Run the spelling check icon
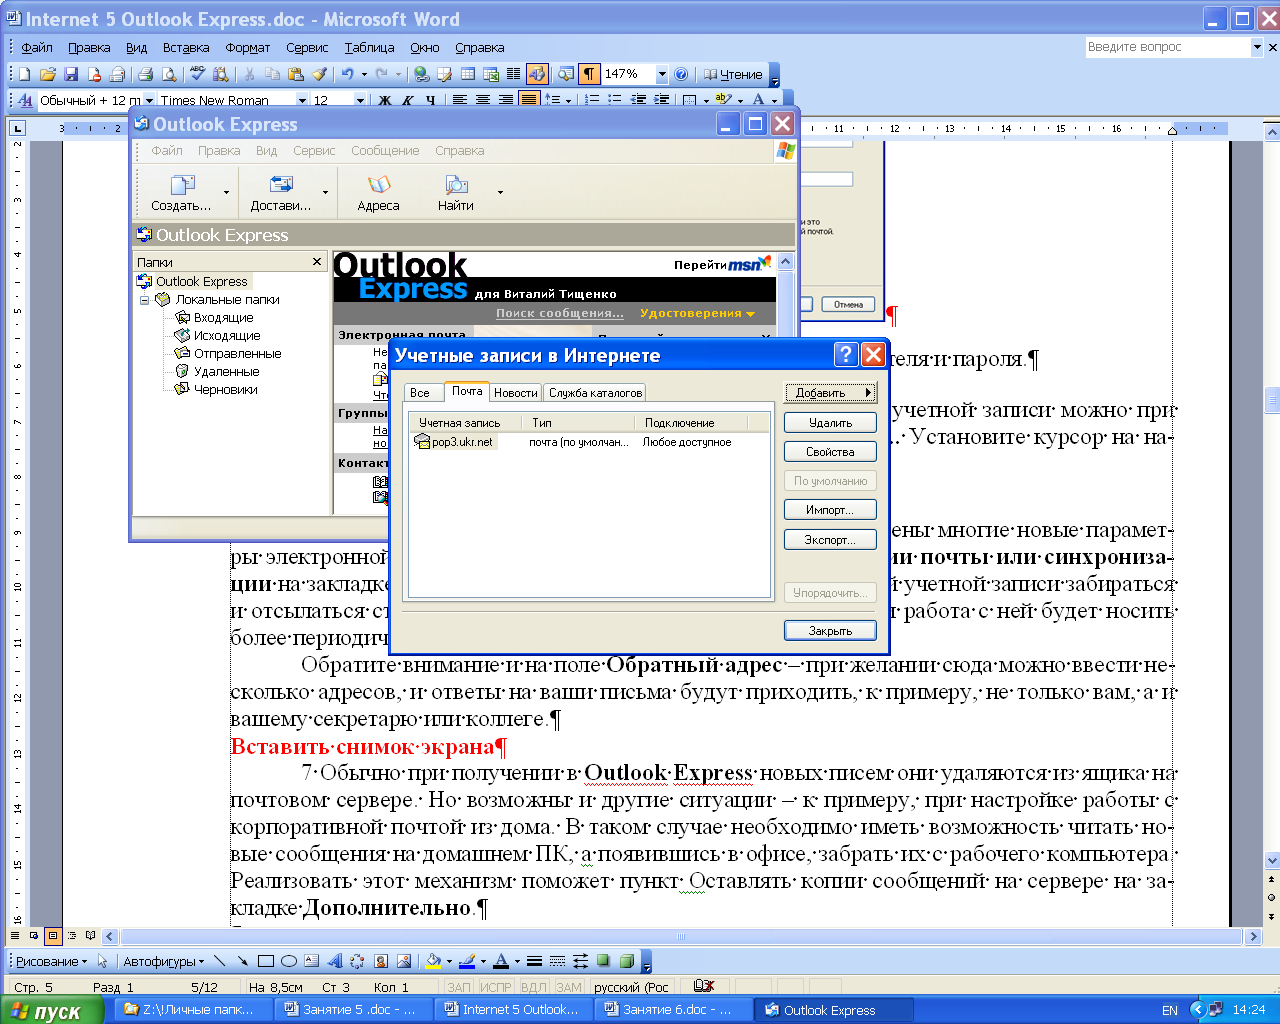Viewport: 1280px width, 1024px height. pyautogui.click(x=197, y=74)
